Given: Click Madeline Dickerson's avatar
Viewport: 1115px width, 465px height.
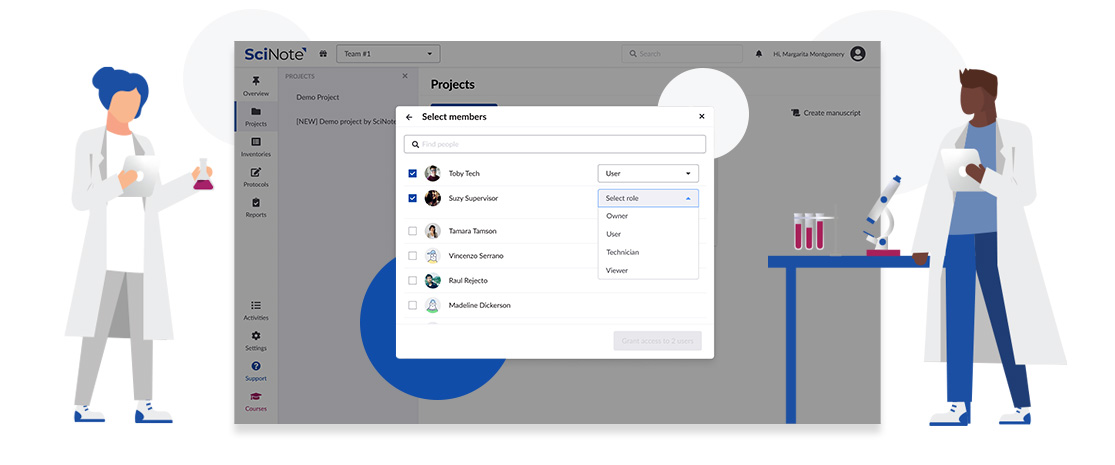Looking at the screenshot, I should click(432, 305).
